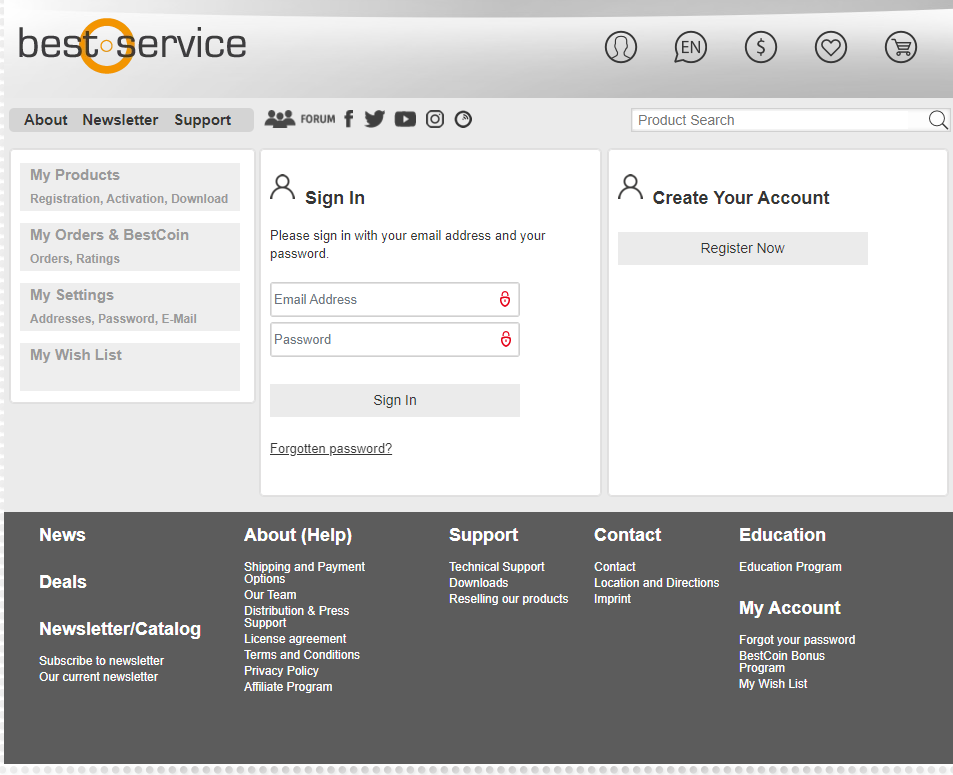Open the Newsletter menu
Viewport: 953px width, 775px height.
click(120, 120)
